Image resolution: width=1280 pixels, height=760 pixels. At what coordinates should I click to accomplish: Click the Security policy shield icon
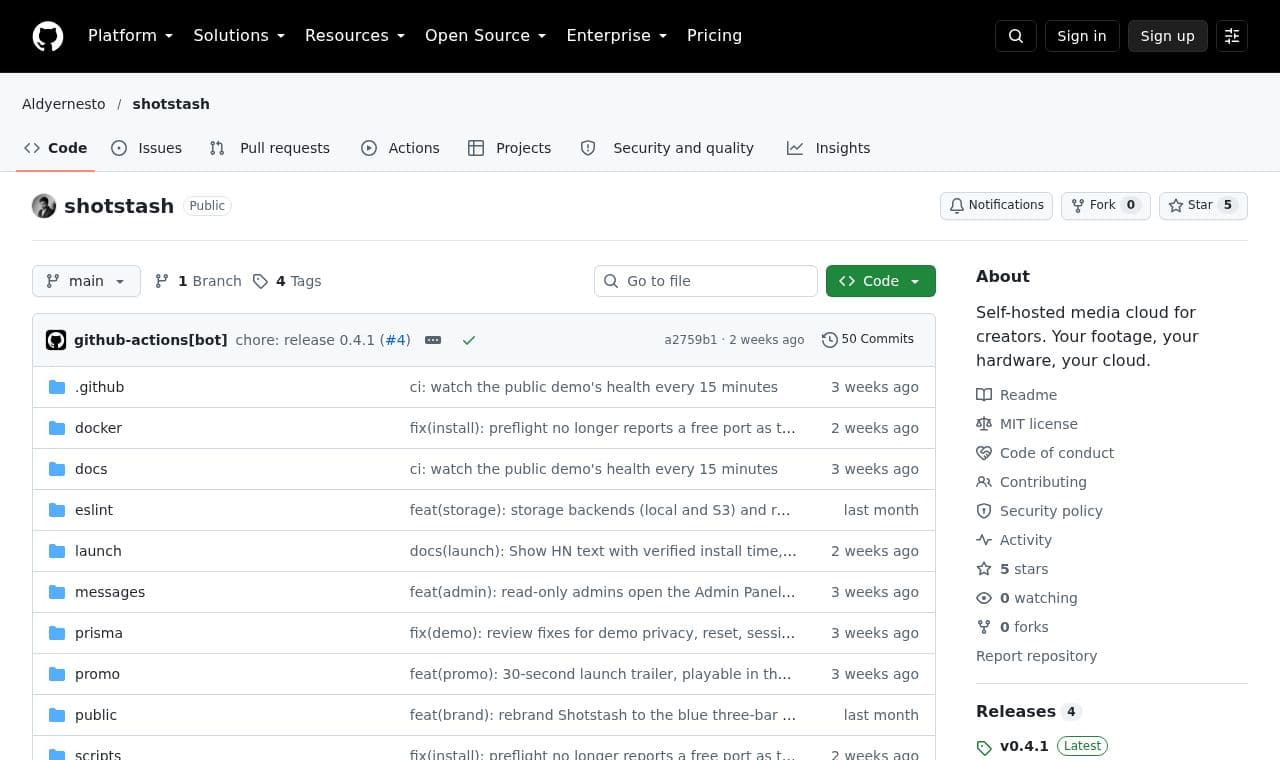point(984,511)
